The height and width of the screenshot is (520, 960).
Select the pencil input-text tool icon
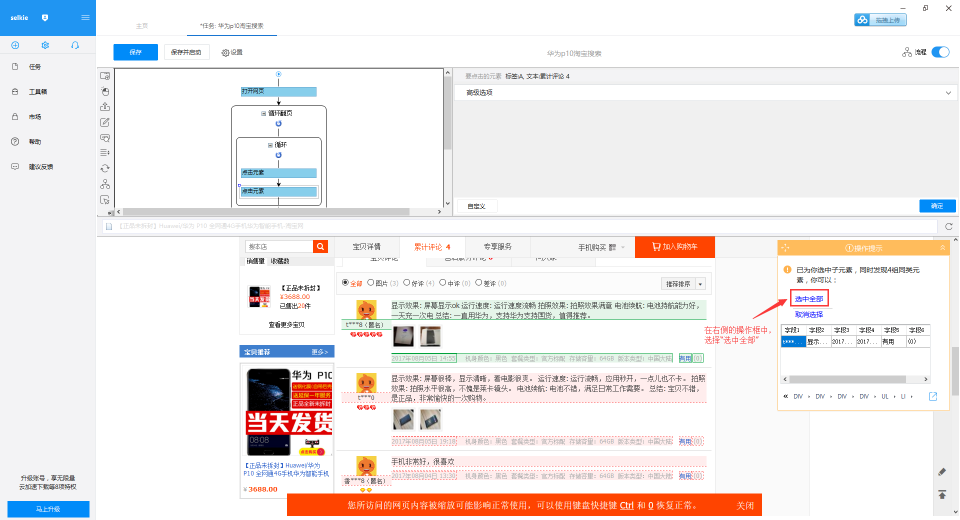pyautogui.click(x=105, y=122)
